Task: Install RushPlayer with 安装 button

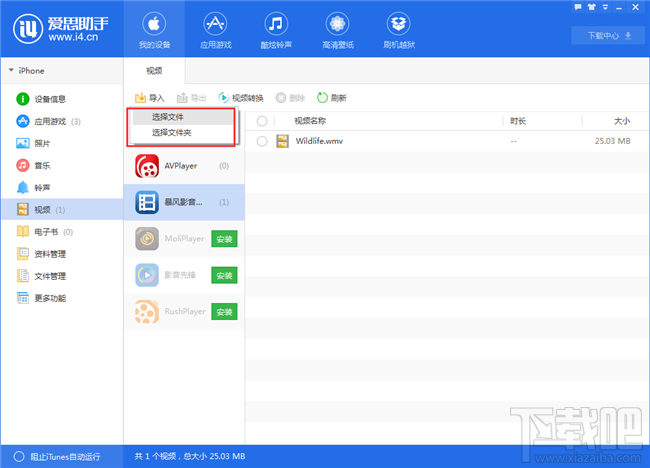Action: (x=224, y=312)
